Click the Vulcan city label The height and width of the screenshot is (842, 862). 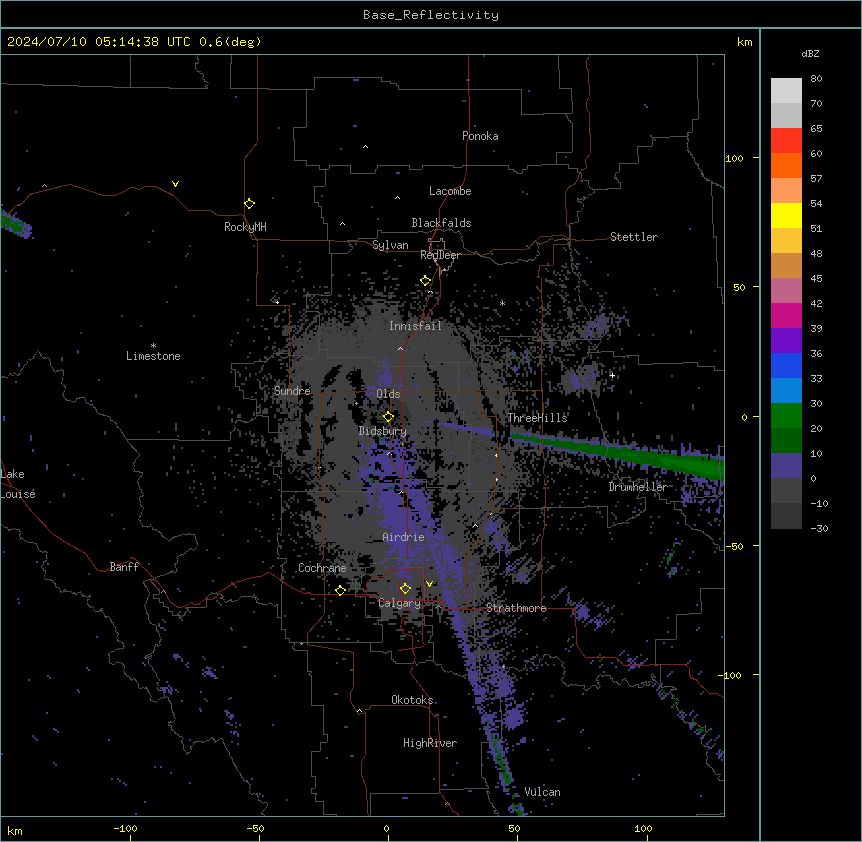[x=542, y=792]
